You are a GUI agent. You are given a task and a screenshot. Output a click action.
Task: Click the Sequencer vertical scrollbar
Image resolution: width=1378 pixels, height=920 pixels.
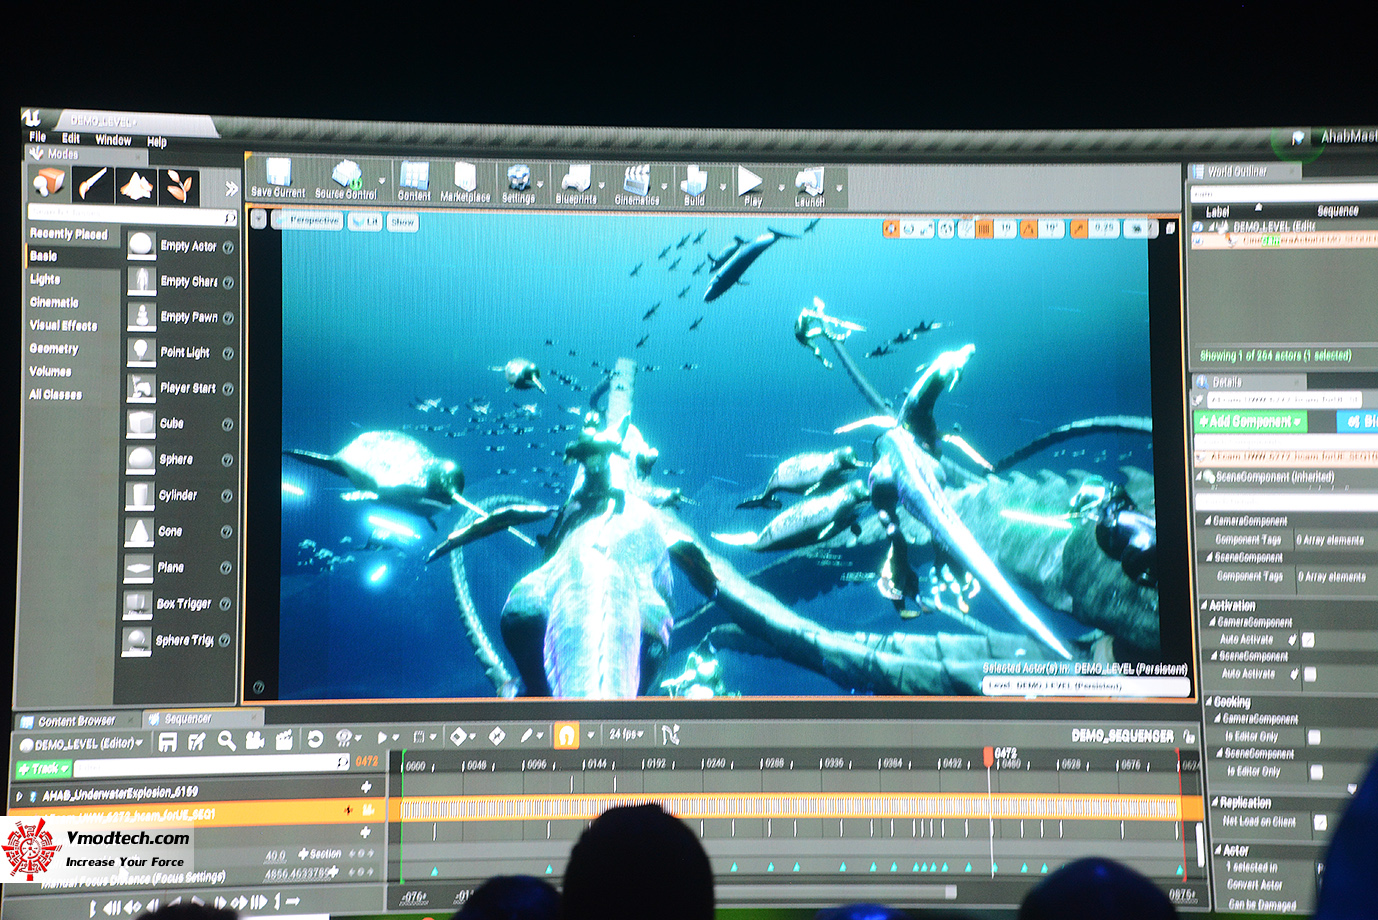tap(1200, 846)
